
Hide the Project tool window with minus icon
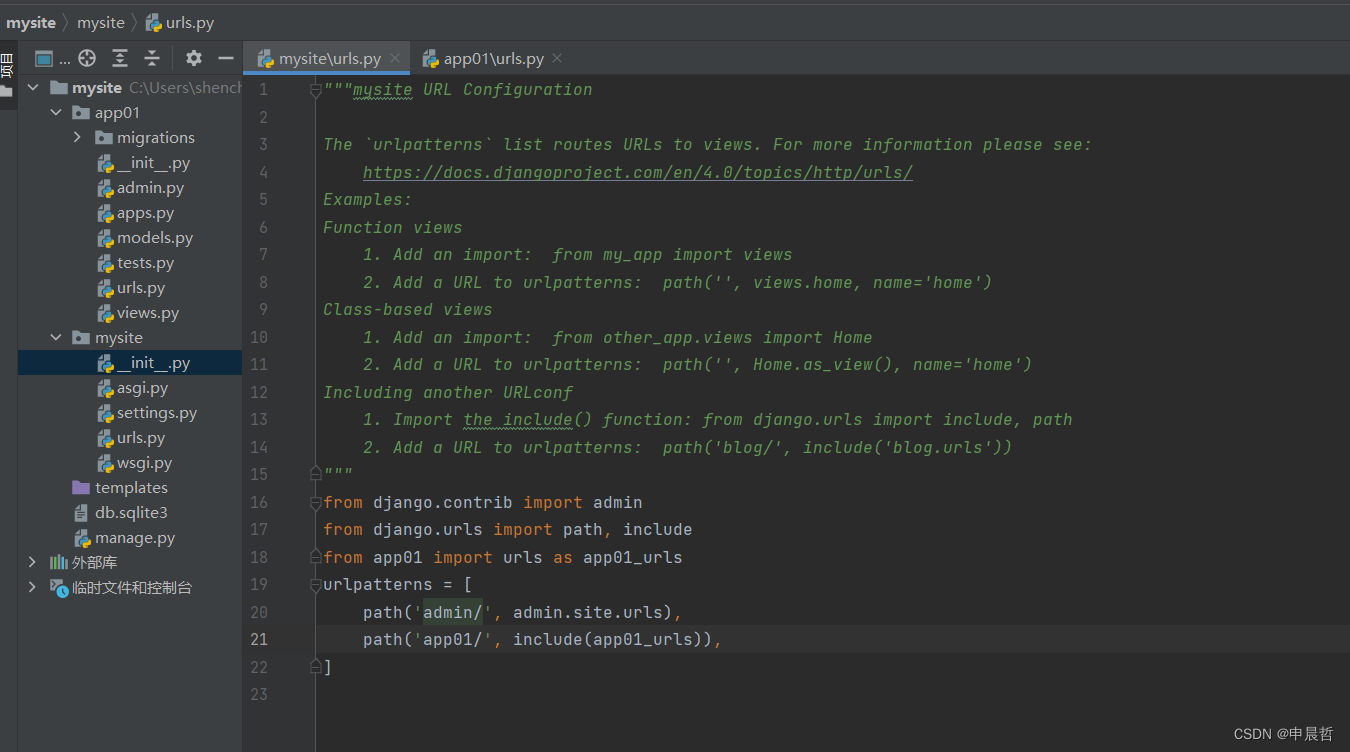226,58
